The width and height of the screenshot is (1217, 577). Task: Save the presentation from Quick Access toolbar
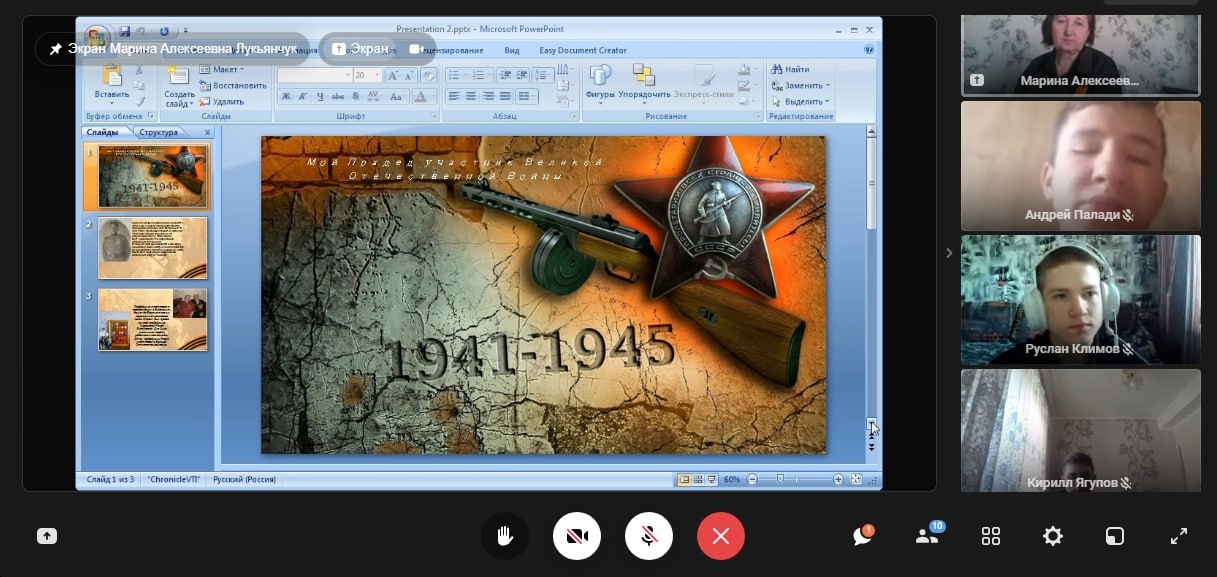tap(125, 32)
